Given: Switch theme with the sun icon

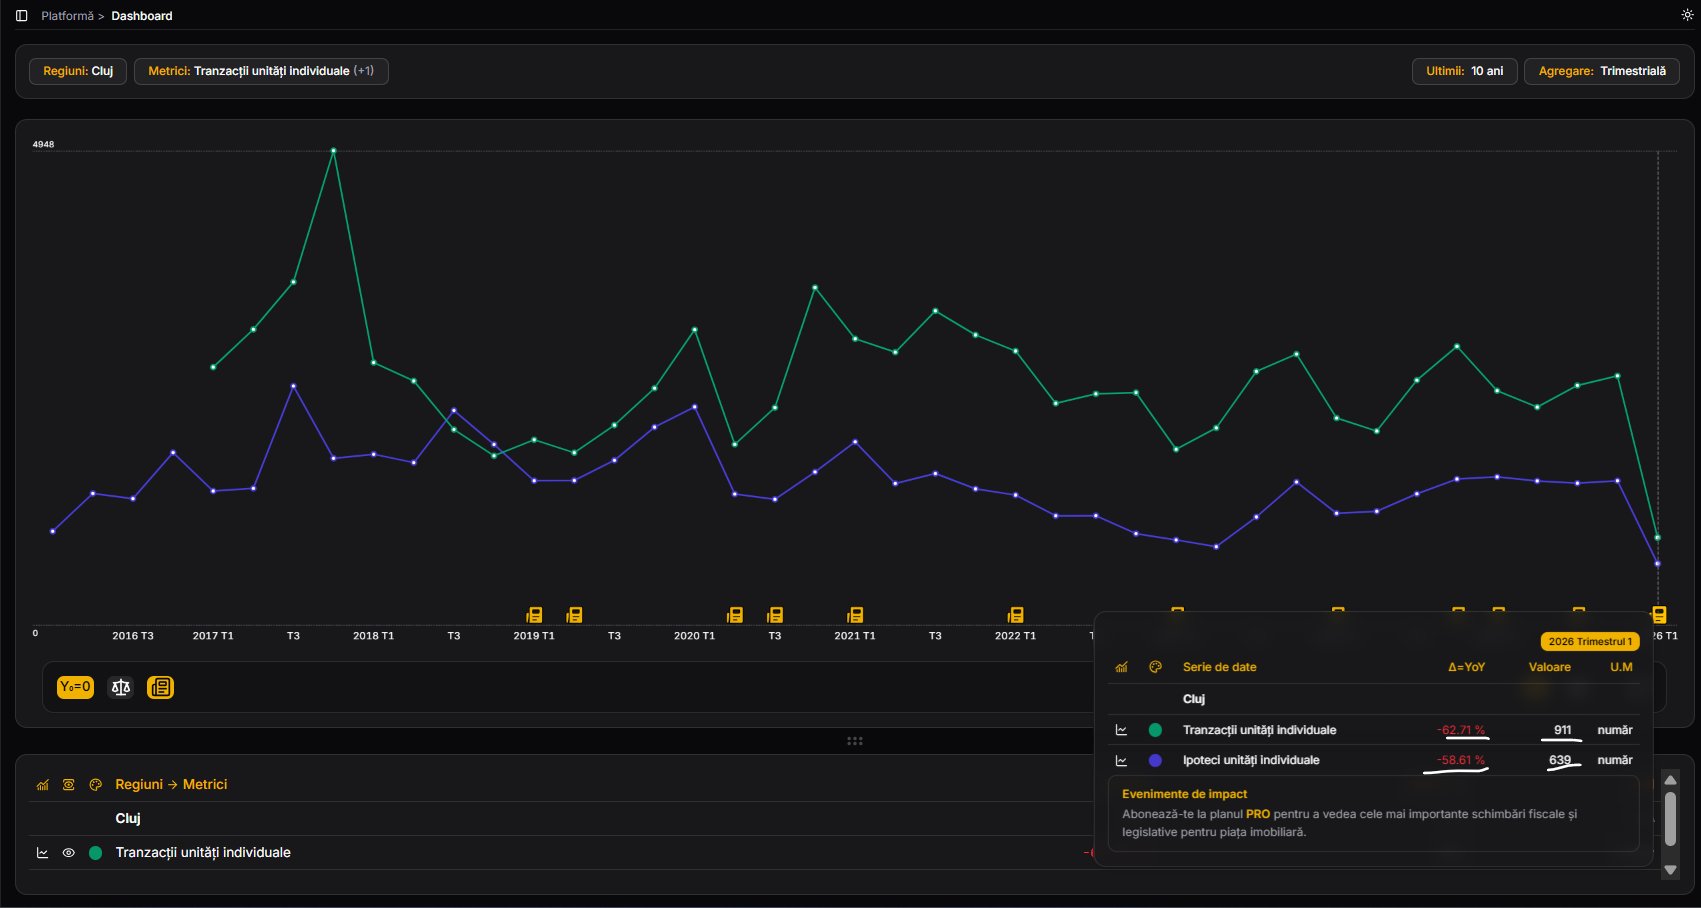Looking at the screenshot, I should (1687, 15).
